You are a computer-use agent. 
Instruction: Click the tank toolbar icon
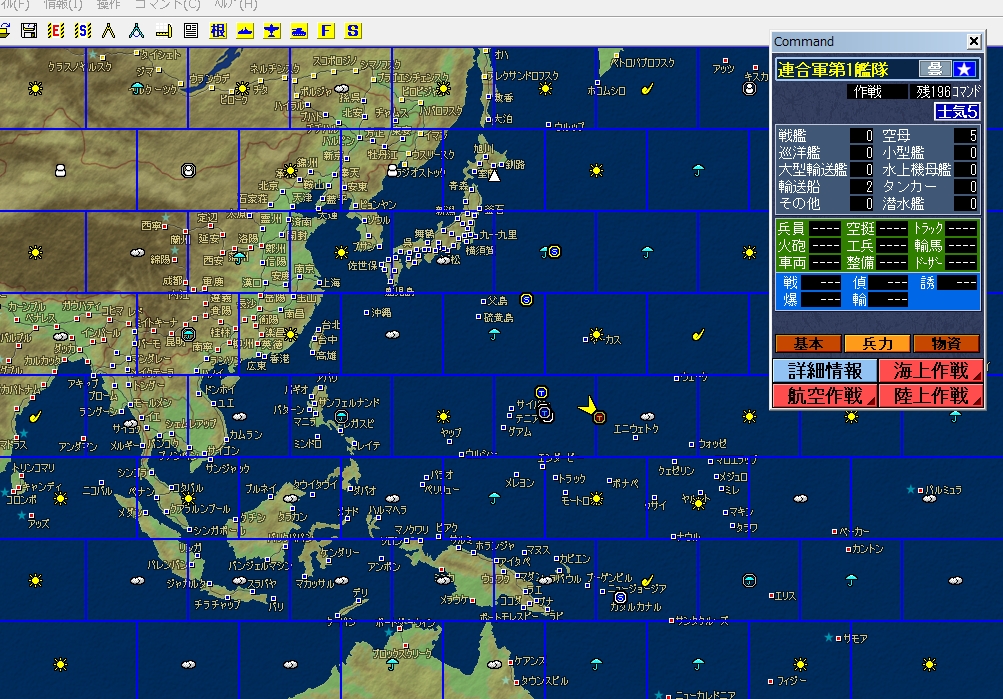(299, 31)
